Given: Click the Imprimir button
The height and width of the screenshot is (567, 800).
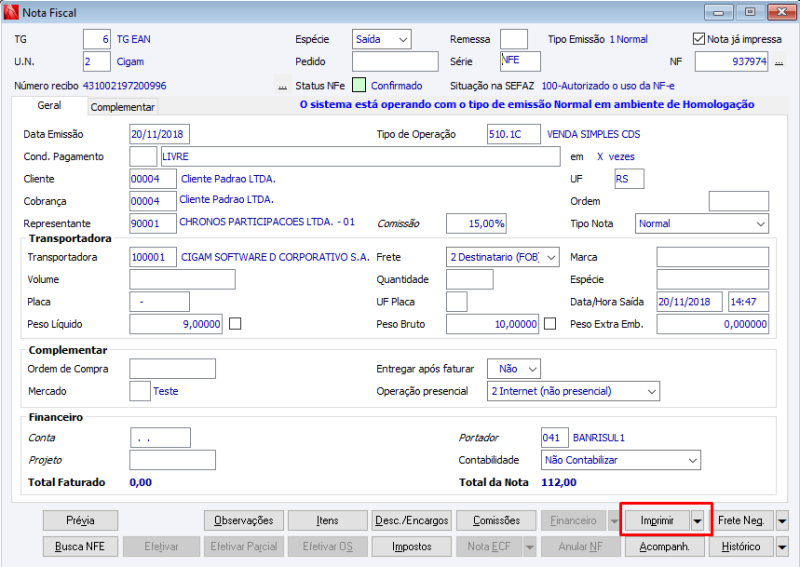Looking at the screenshot, I should click(x=657, y=521).
